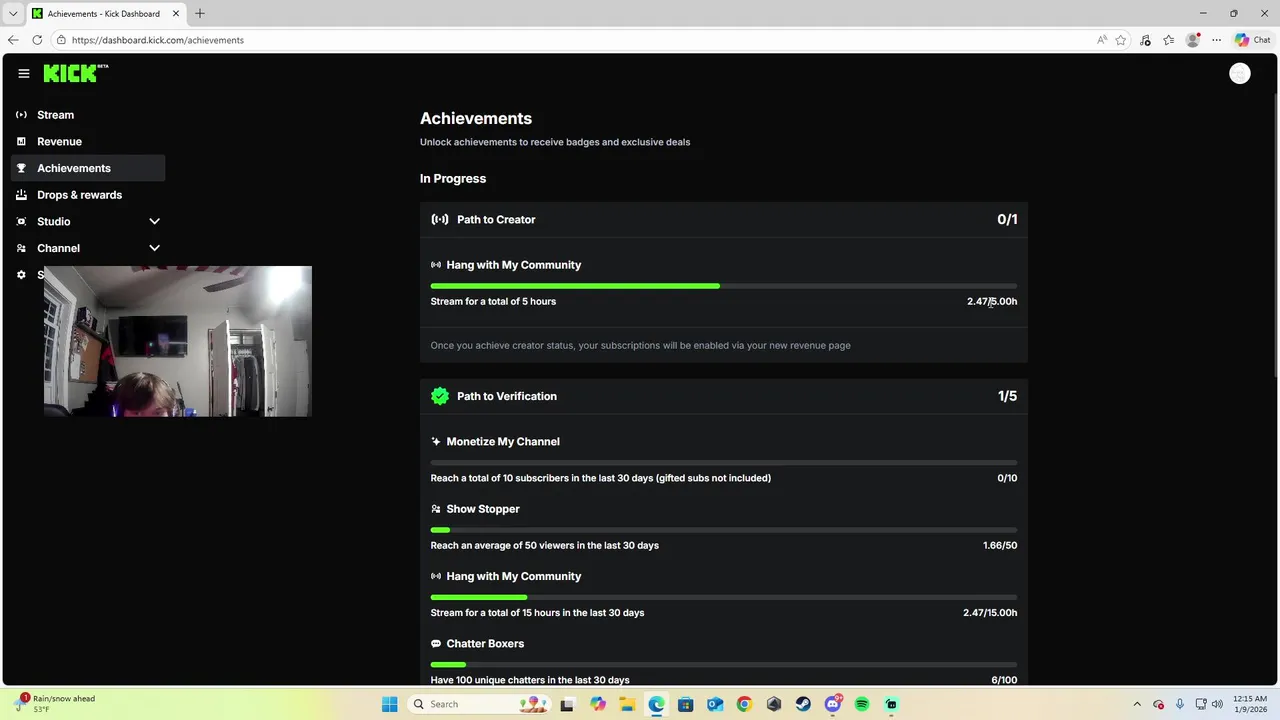This screenshot has width=1280, height=720.
Task: Click the Show Stopper progress bar
Action: [724, 530]
